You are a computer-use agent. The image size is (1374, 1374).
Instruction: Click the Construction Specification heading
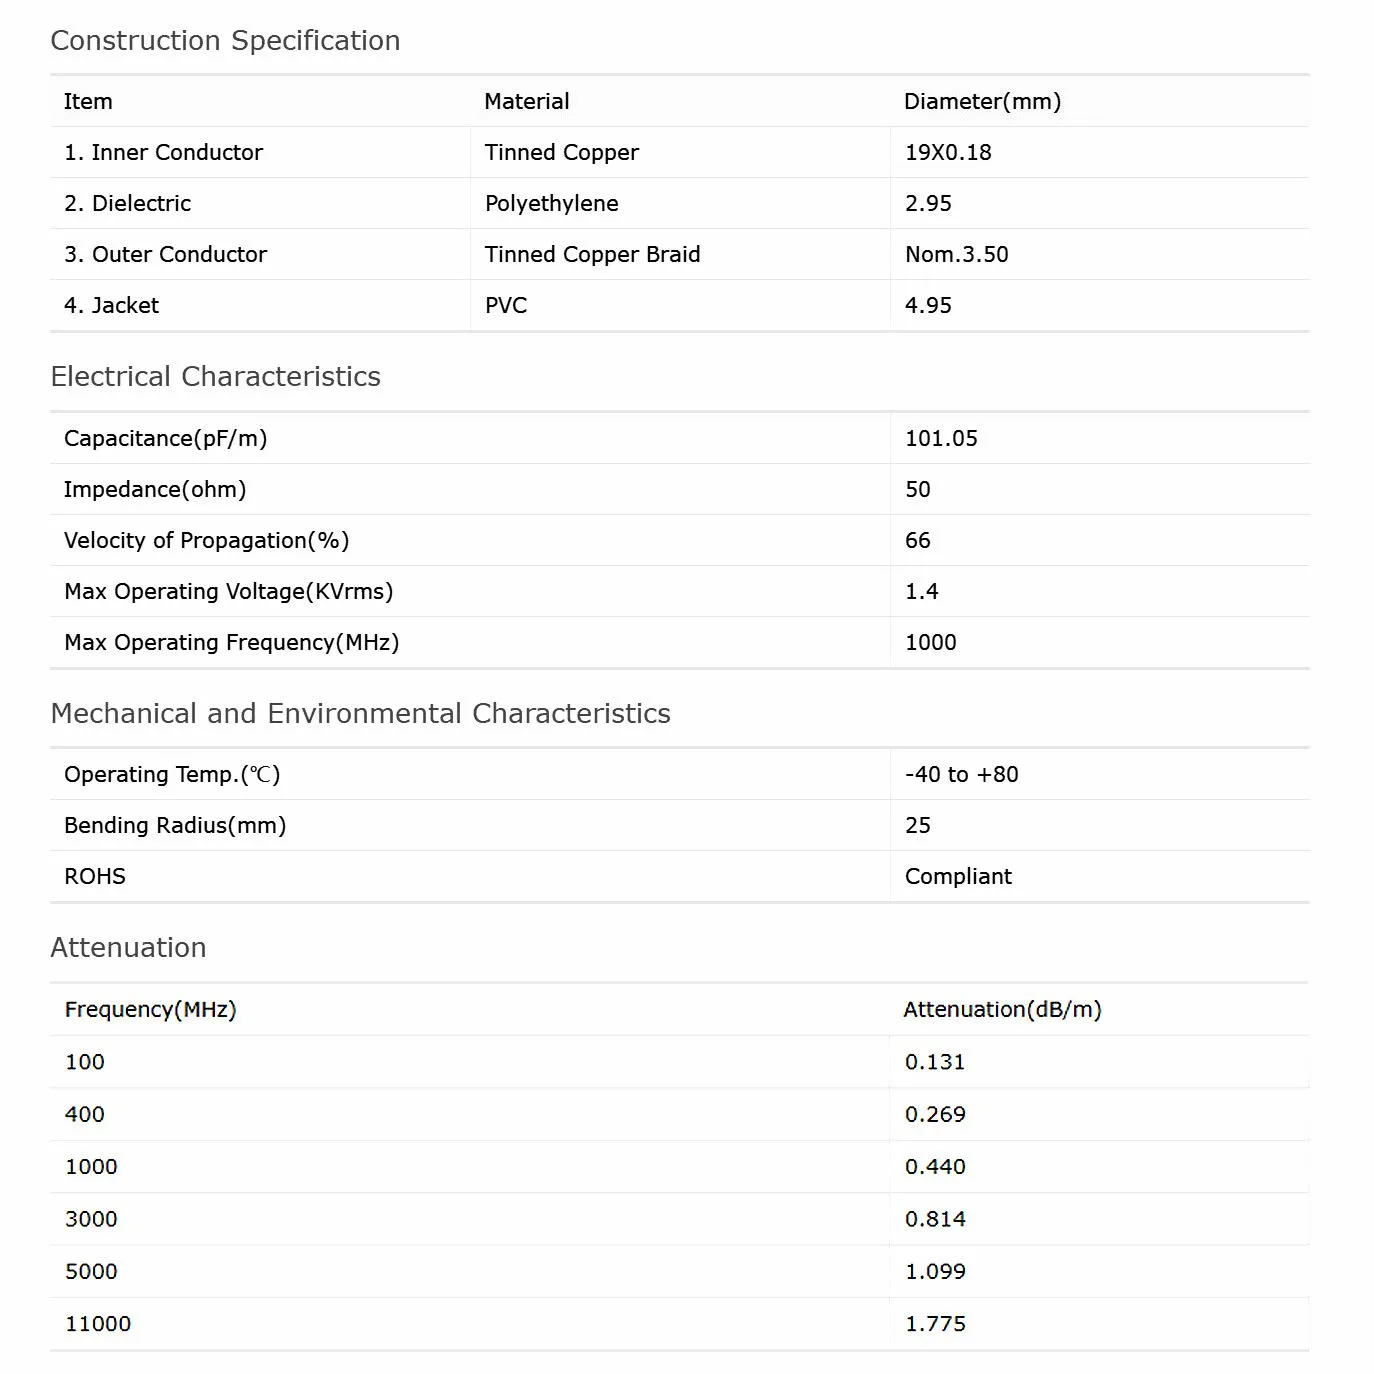(225, 41)
